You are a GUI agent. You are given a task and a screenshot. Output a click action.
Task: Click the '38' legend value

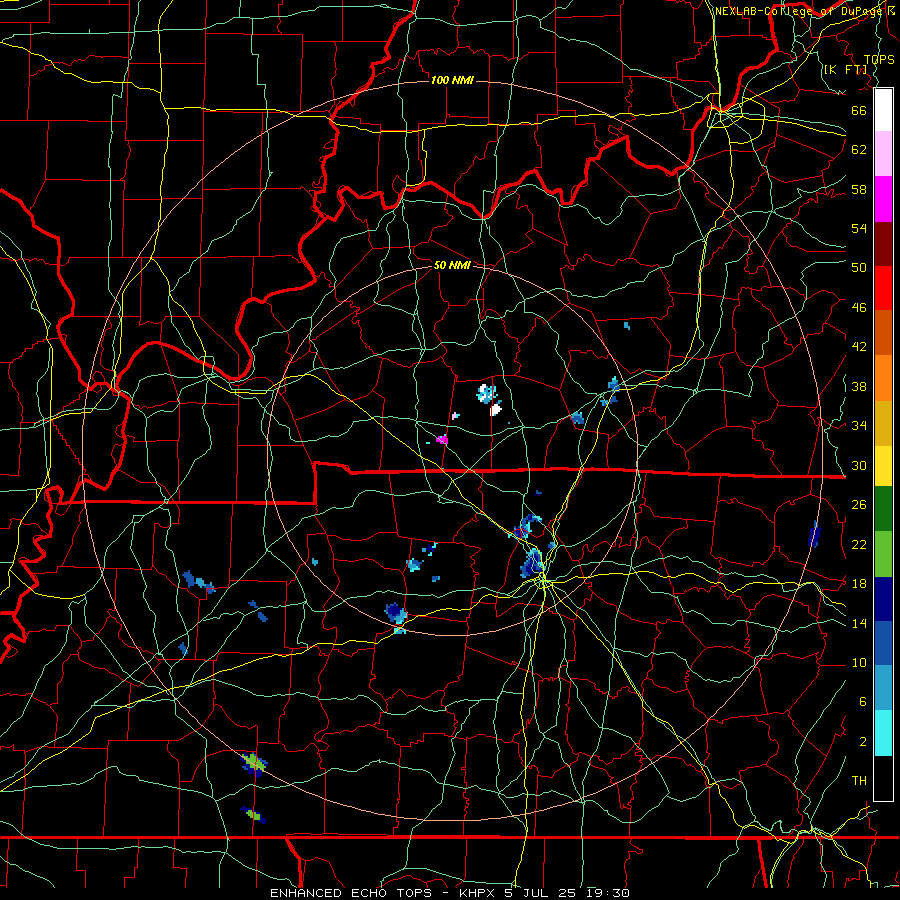(859, 386)
